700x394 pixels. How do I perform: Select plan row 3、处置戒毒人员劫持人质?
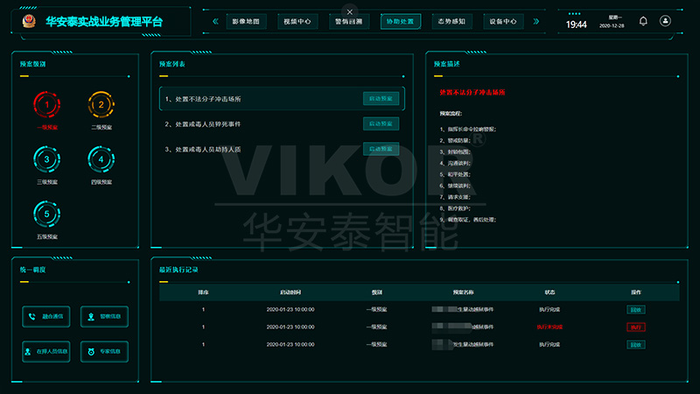coord(282,149)
